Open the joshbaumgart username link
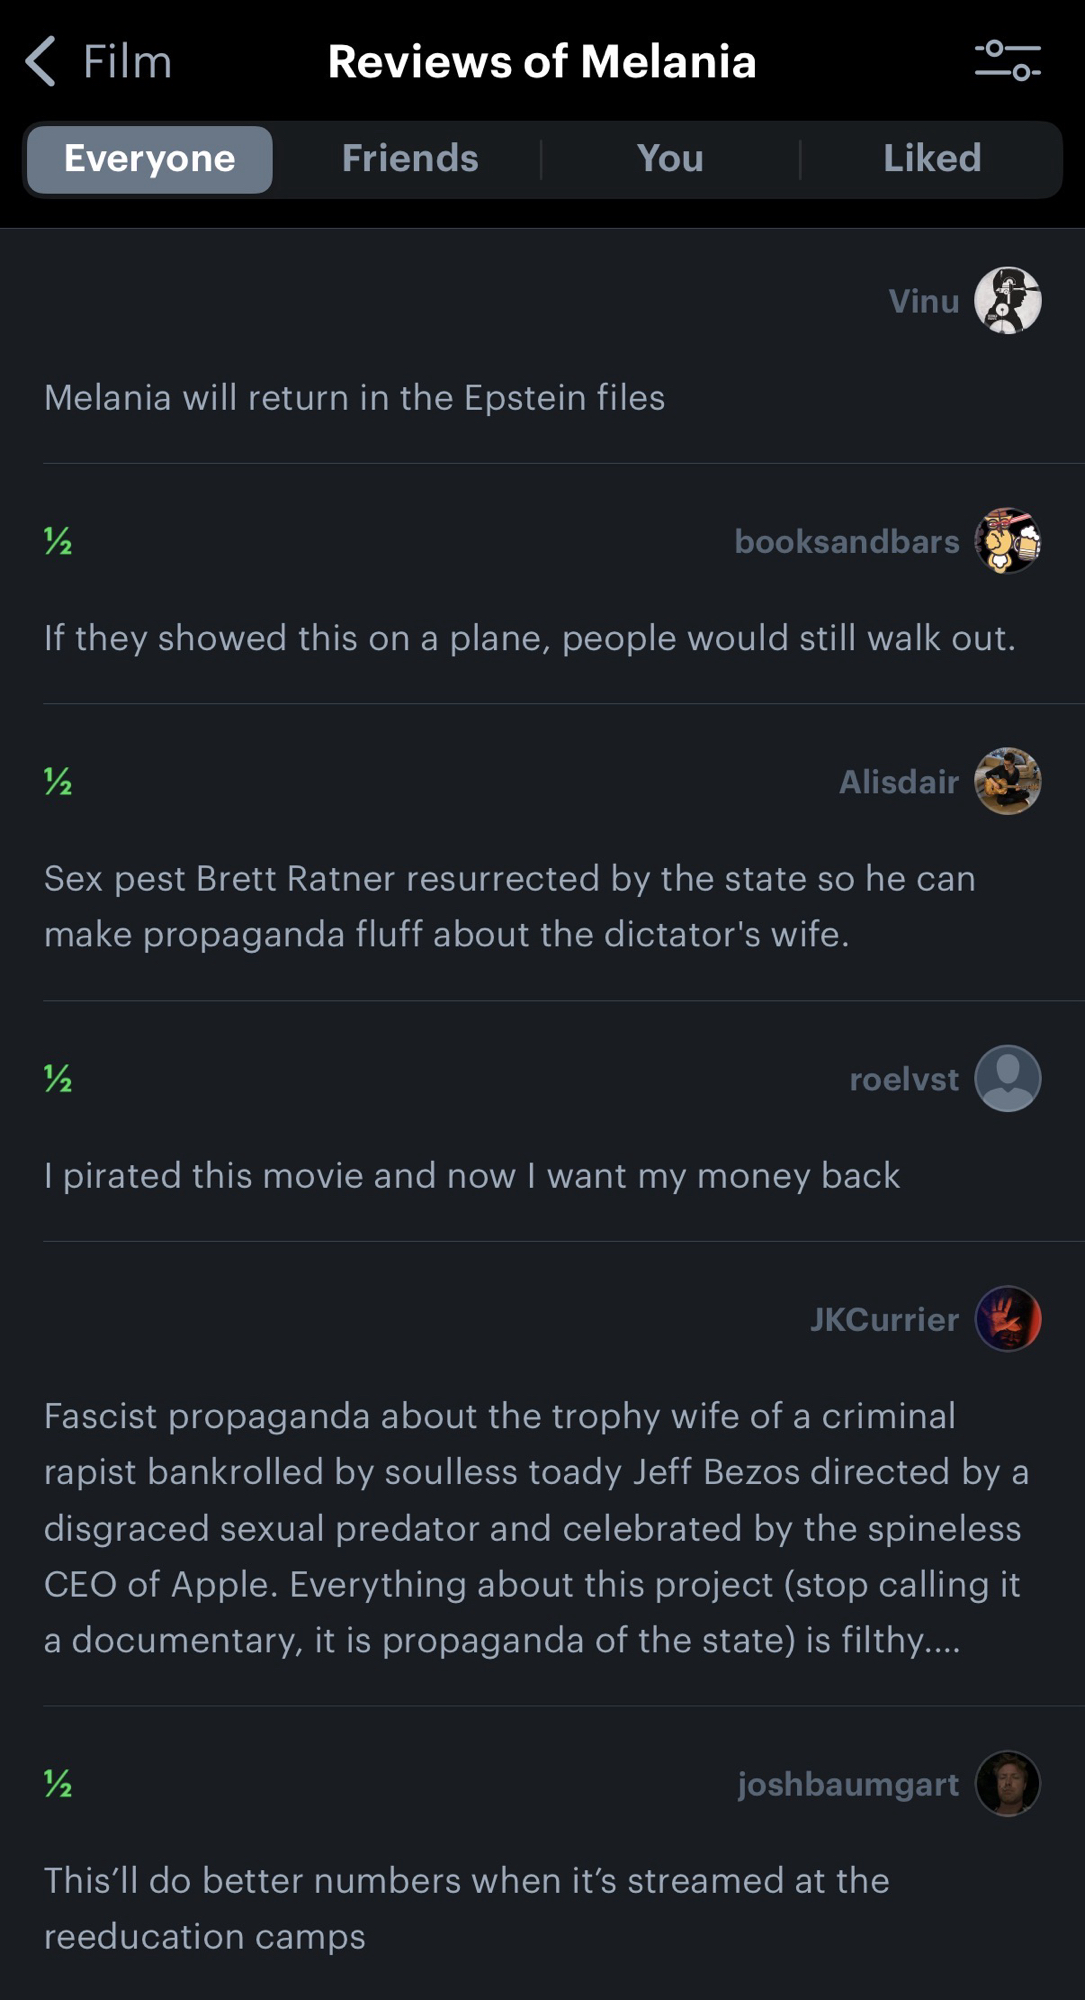Screen dimensions: 1085x2000 pos(848,1784)
